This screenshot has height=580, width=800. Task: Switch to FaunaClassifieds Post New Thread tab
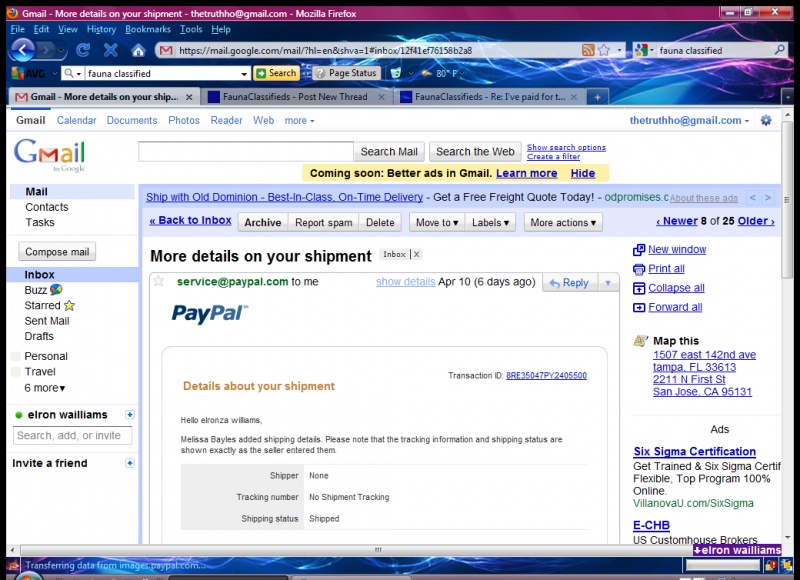pyautogui.click(x=295, y=97)
